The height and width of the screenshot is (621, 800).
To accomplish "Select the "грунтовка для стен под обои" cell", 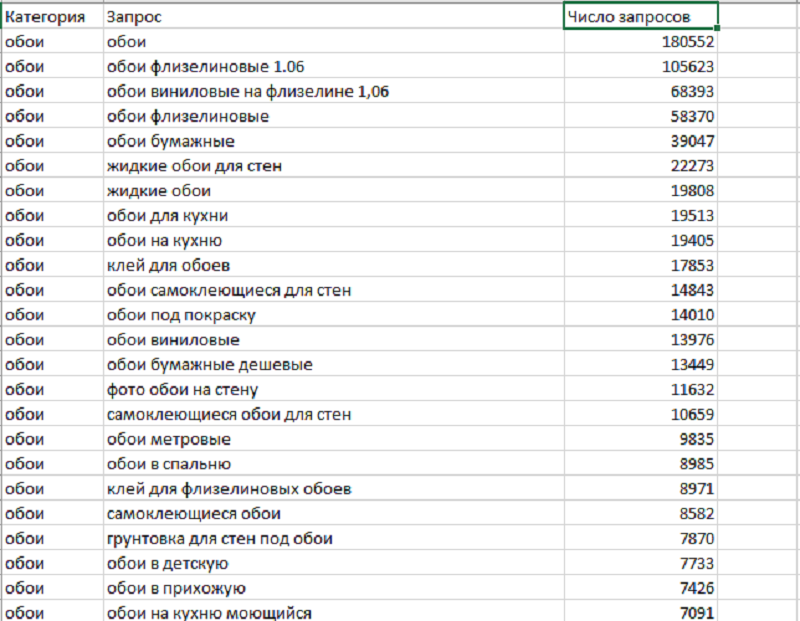I will coord(333,539).
